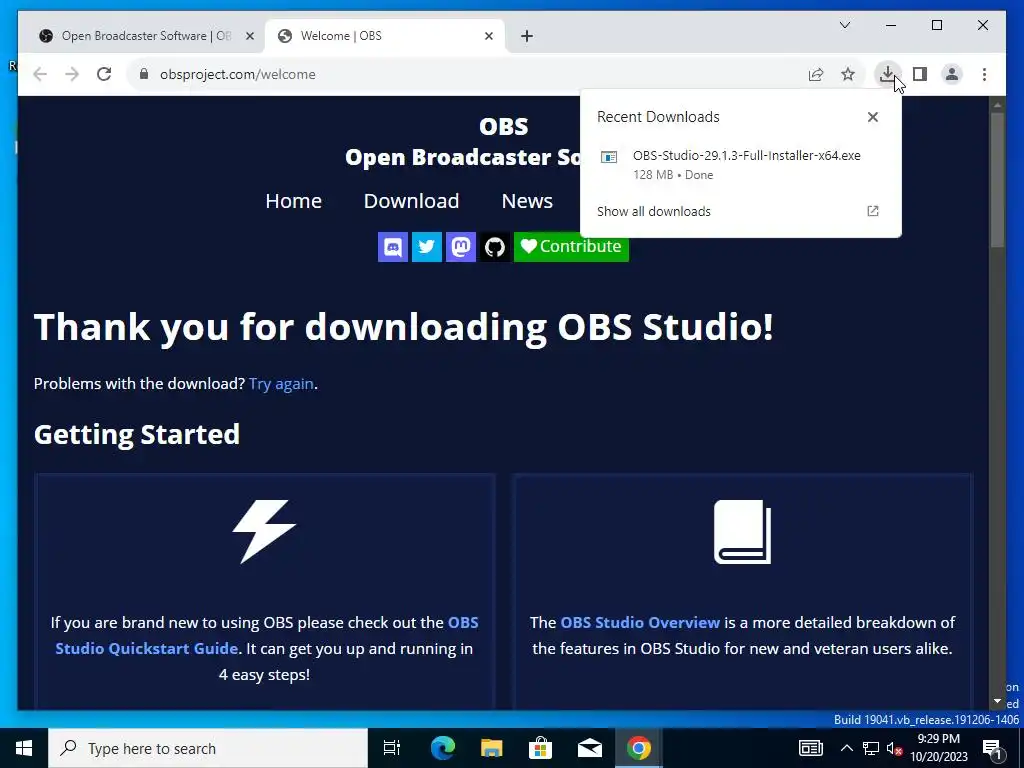The width and height of the screenshot is (1024, 768).
Task: Open the notification center icon
Action: click(x=992, y=749)
